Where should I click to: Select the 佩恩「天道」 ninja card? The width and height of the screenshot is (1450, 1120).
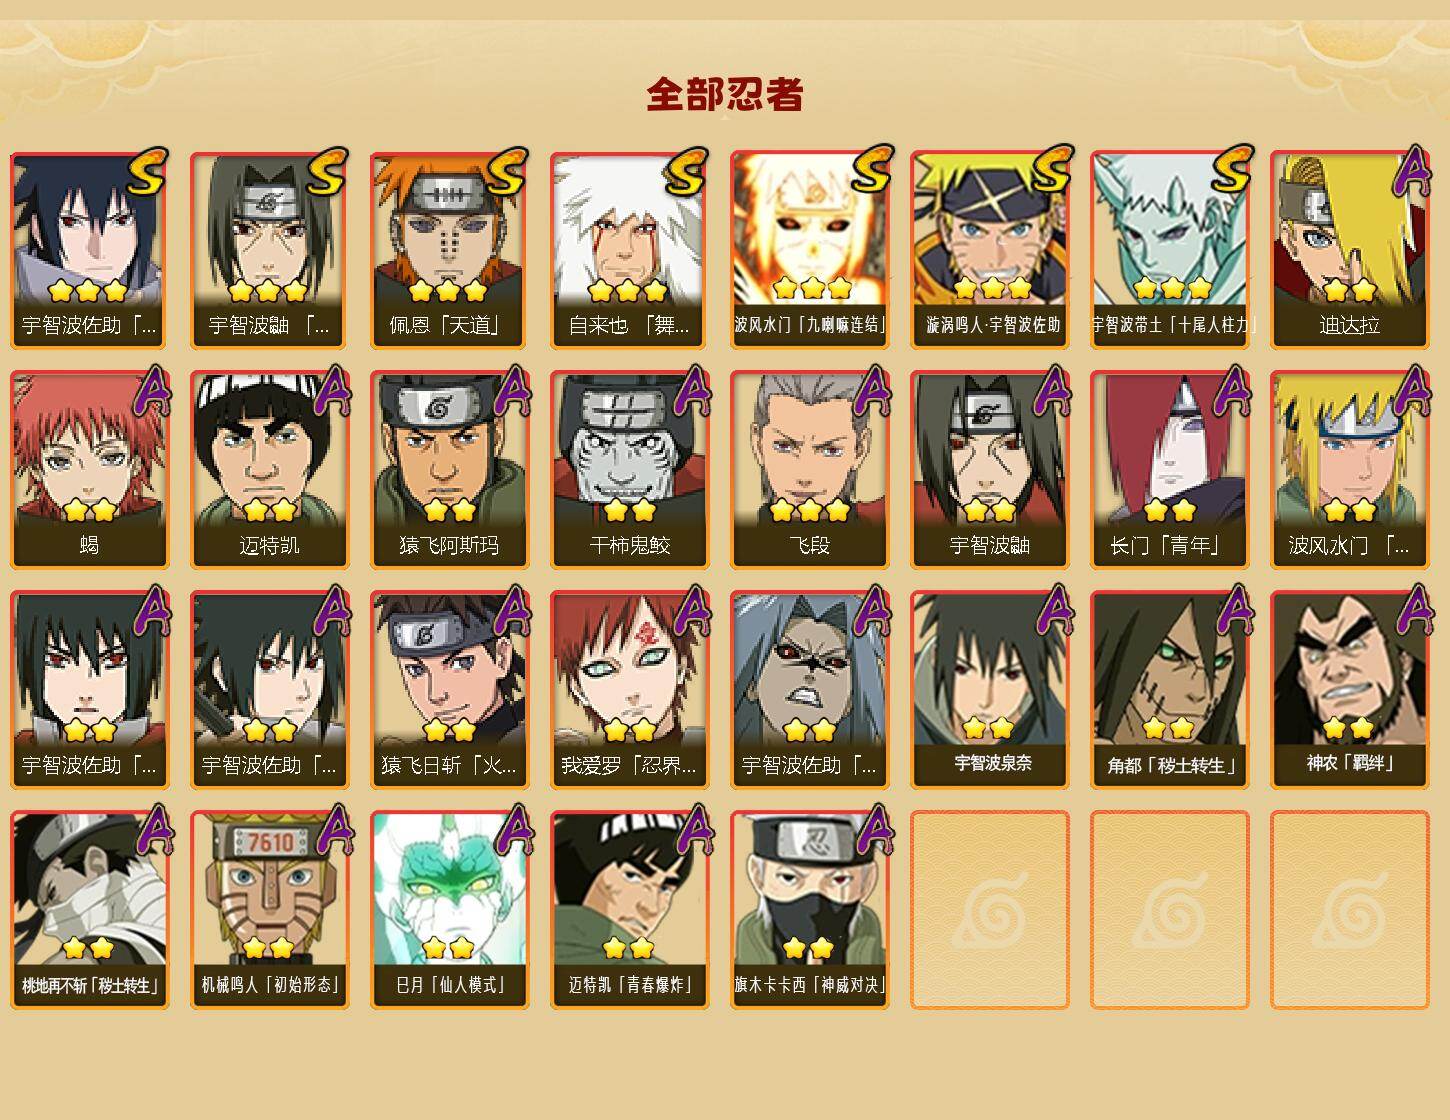tap(449, 250)
